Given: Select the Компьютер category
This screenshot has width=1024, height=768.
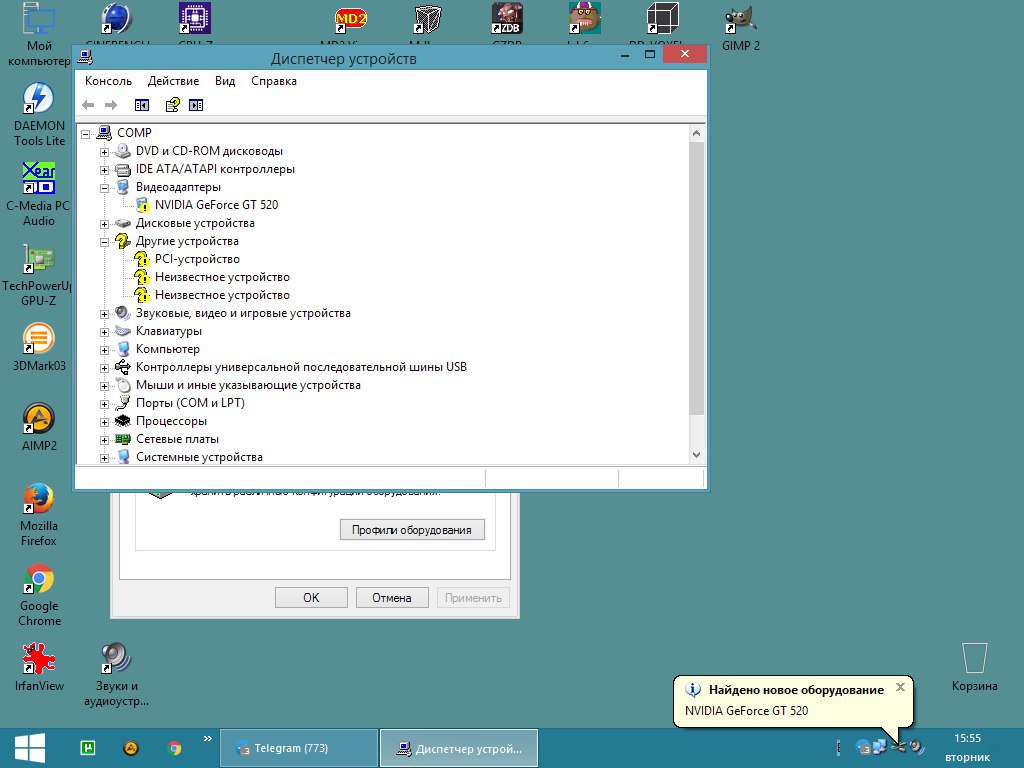Looking at the screenshot, I should [x=168, y=349].
